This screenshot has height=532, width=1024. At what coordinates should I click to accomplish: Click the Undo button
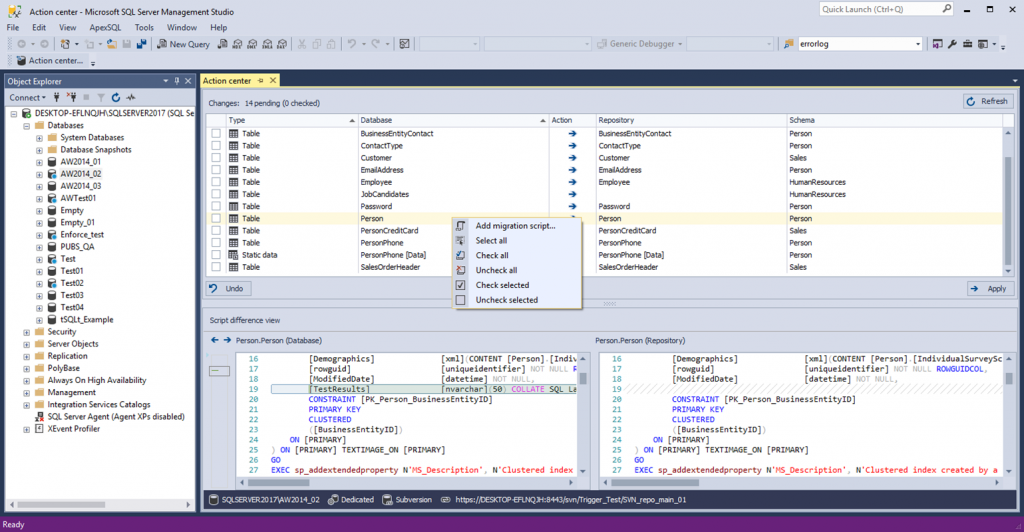[x=228, y=288]
